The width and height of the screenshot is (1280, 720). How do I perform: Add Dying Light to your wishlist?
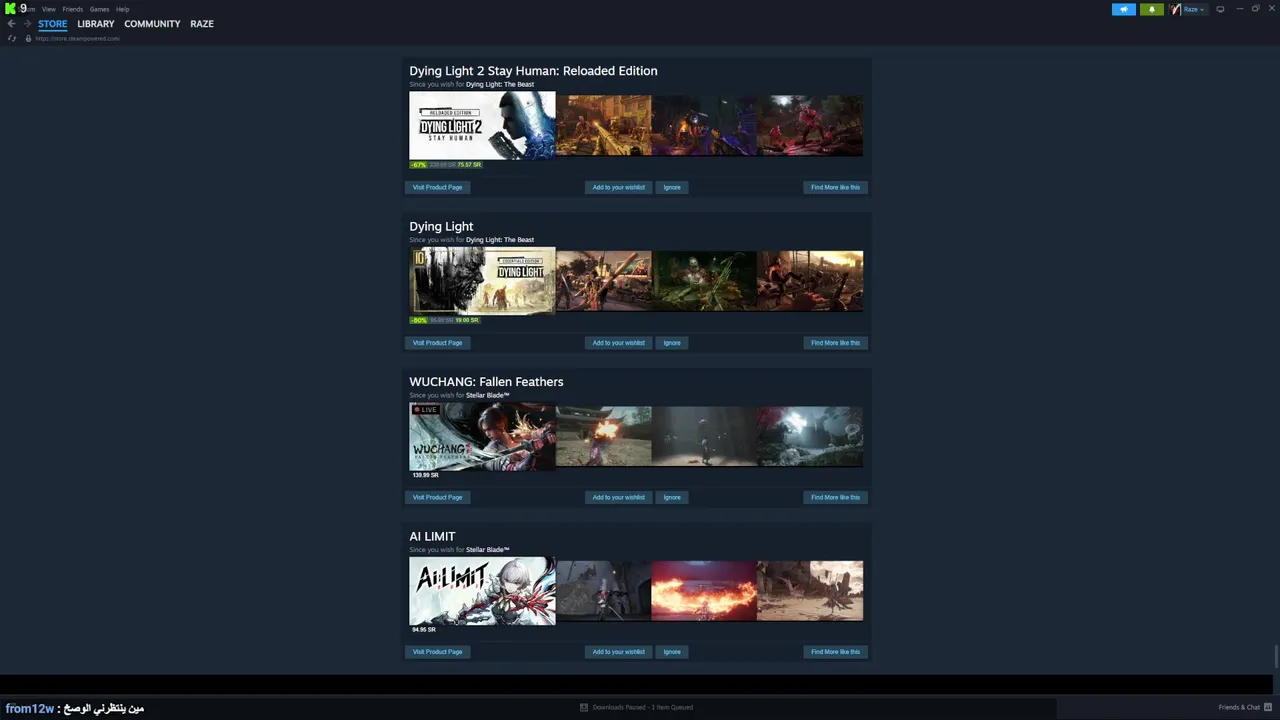pyautogui.click(x=619, y=342)
